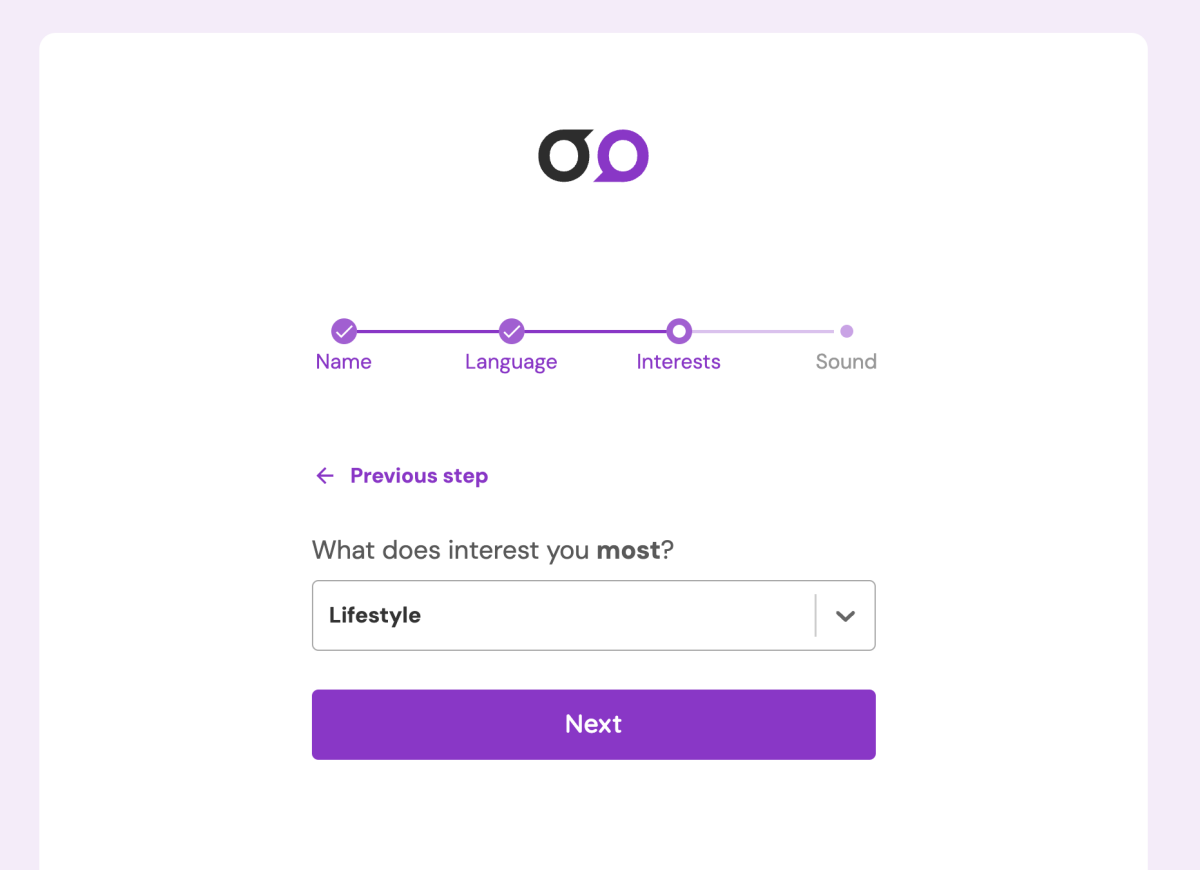
Task: Click progress line between Language and Interests
Action: point(595,331)
